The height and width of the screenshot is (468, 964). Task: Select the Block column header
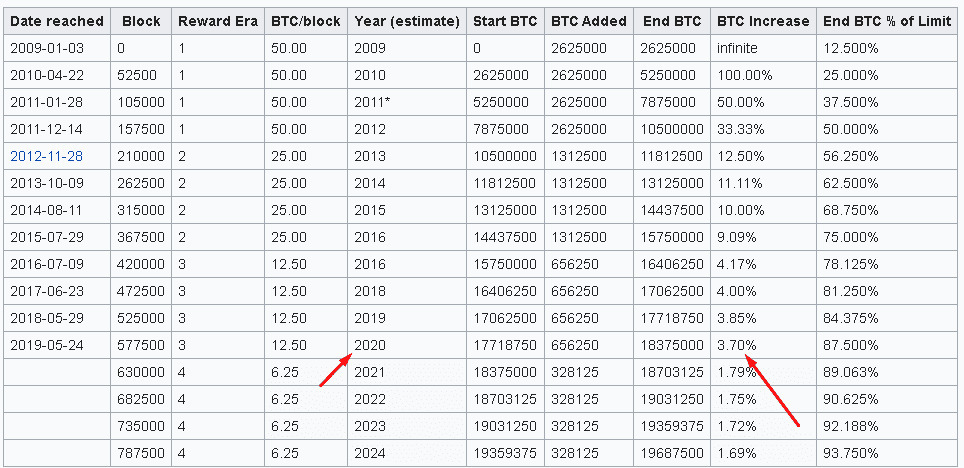[141, 21]
